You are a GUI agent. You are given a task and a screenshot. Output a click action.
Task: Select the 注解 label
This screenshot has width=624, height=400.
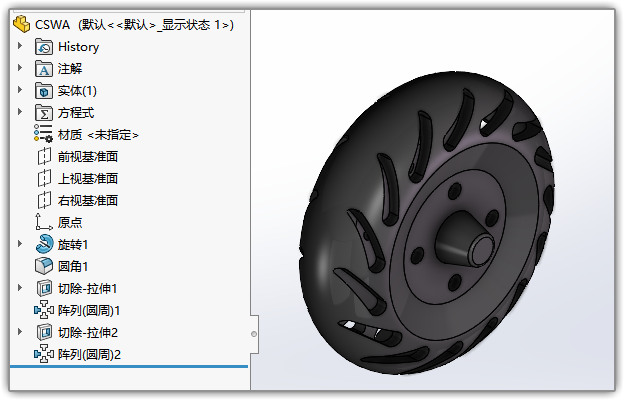coord(70,68)
